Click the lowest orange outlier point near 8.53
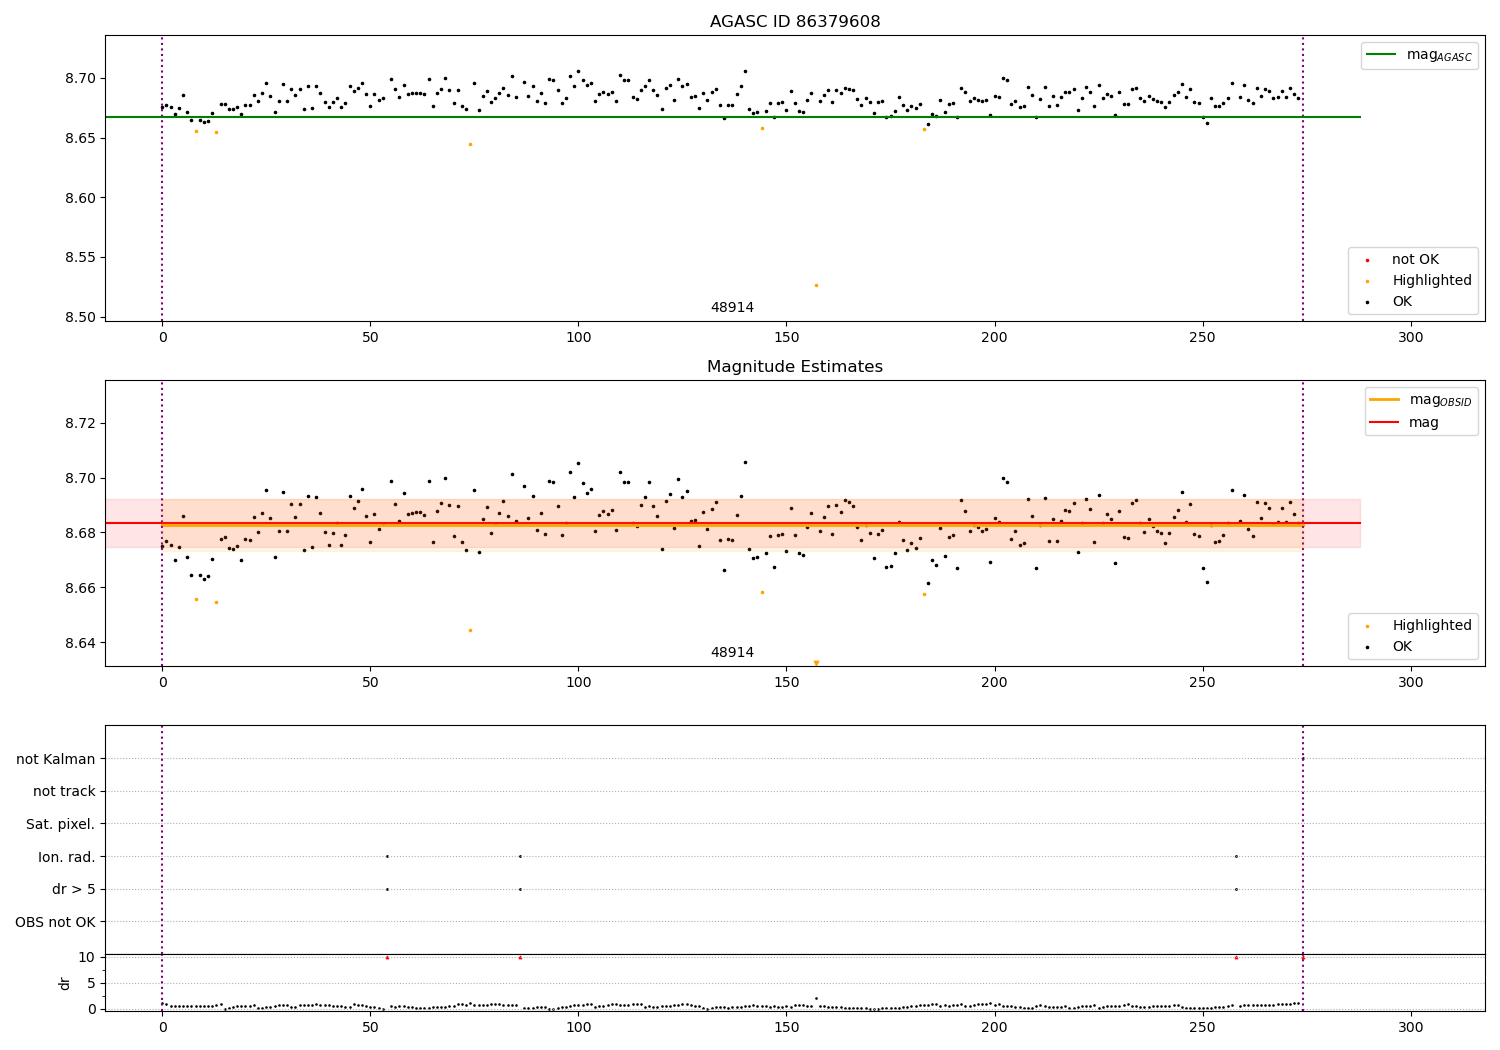The height and width of the screenshot is (1050, 1500). pos(816,285)
